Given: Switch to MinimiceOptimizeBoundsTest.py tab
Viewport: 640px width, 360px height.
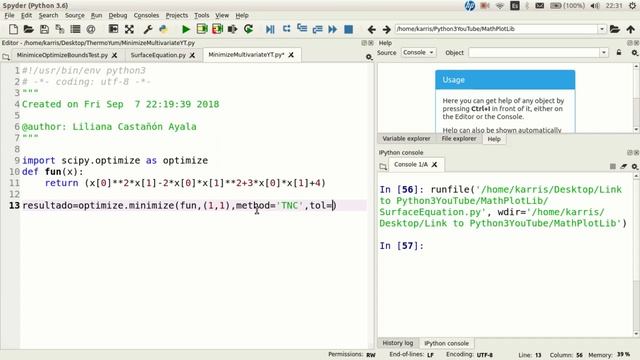Looking at the screenshot, I should click(x=62, y=55).
